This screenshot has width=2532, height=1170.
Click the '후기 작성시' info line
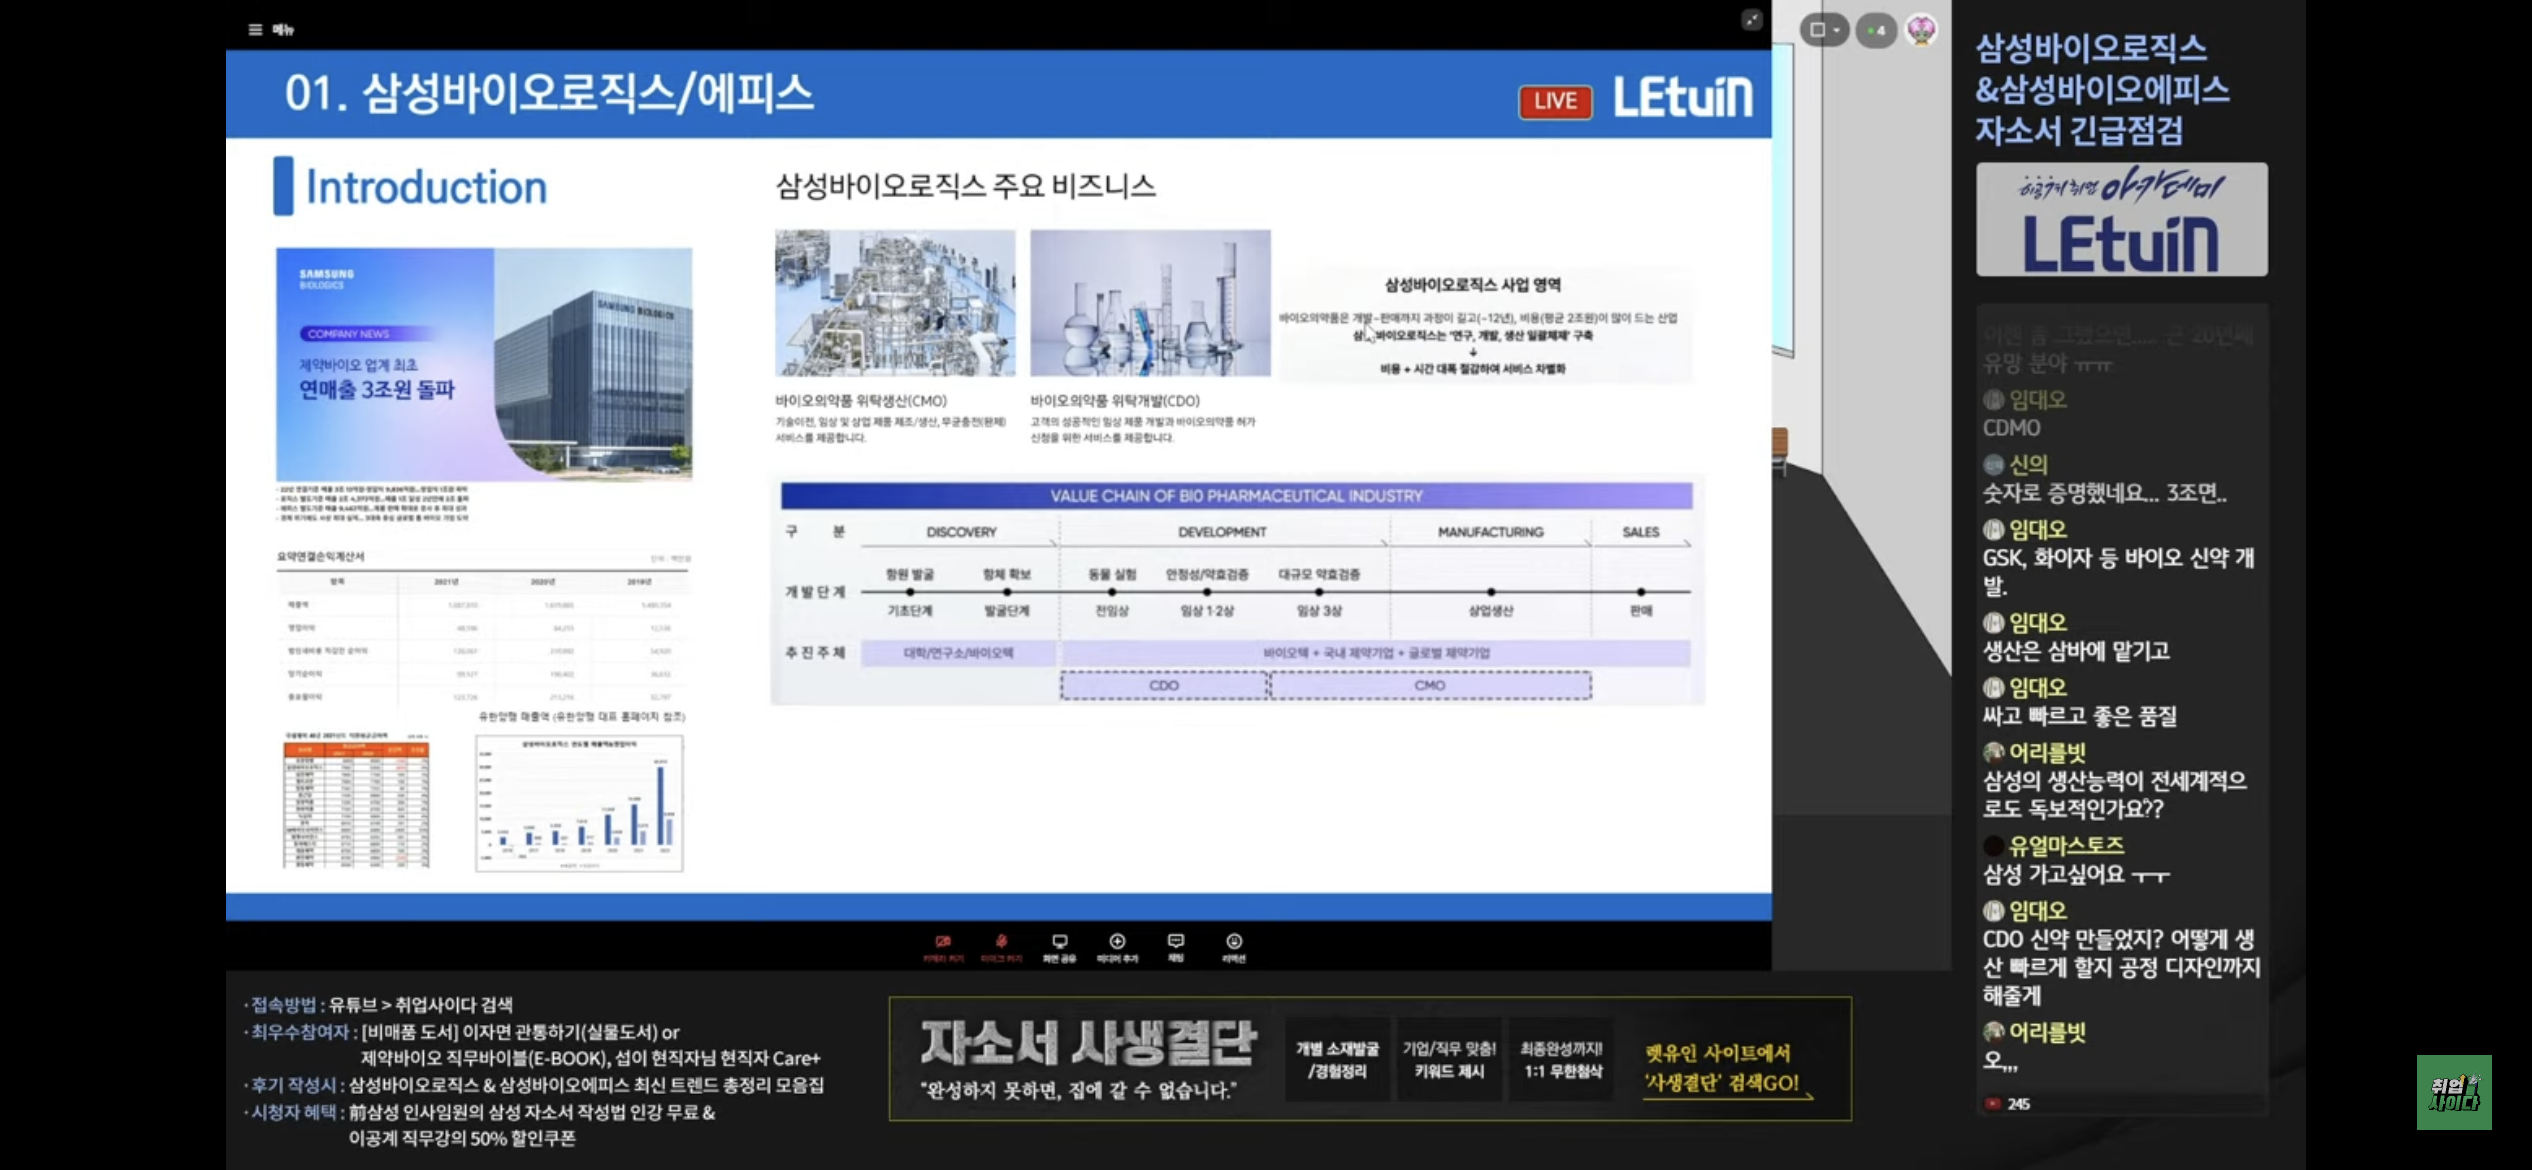pyautogui.click(x=534, y=1085)
